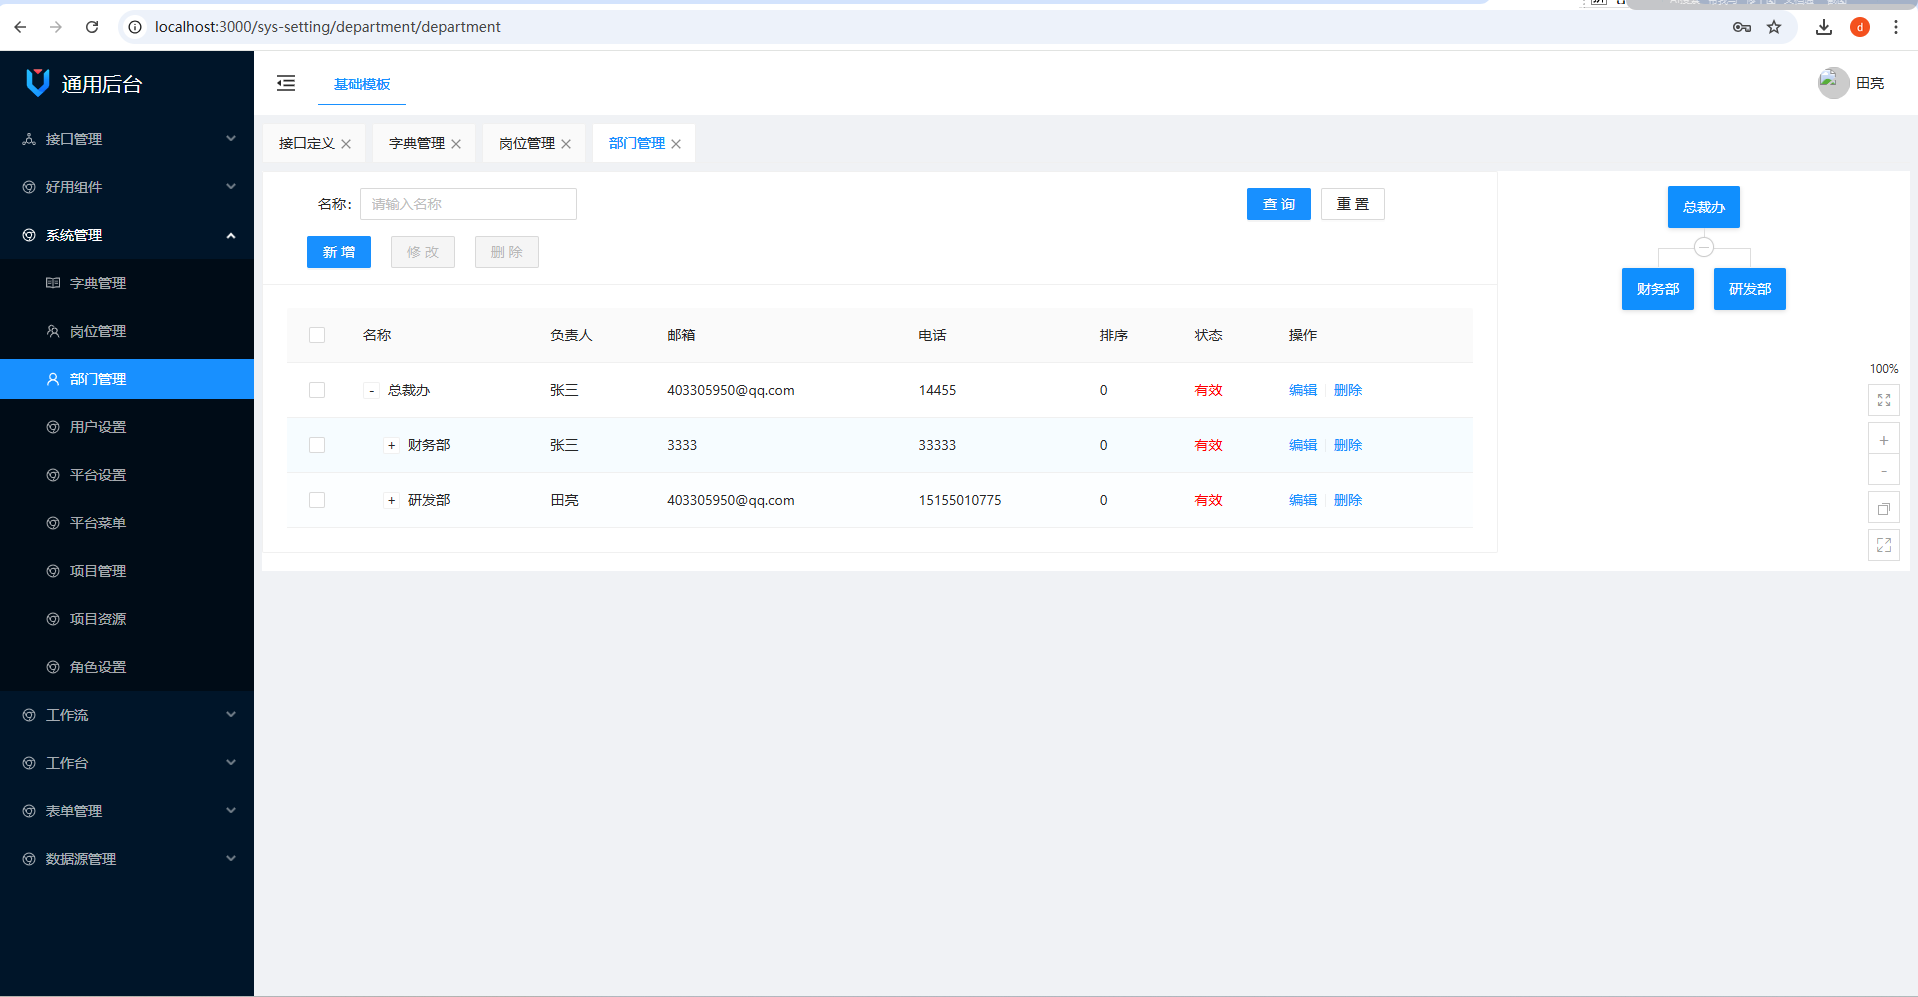This screenshot has height=997, width=1918.
Task: Check the checkbox on the 研发部 row
Action: coord(317,500)
